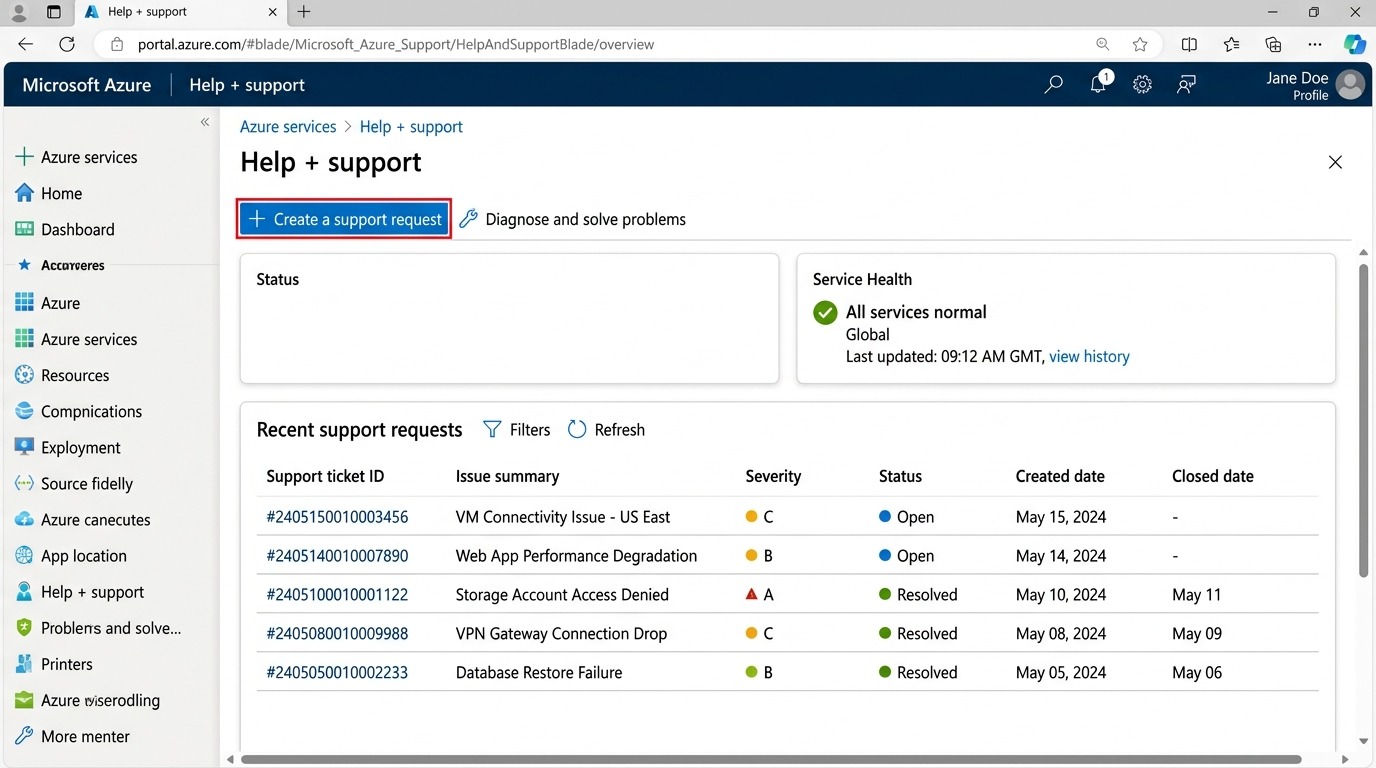The height and width of the screenshot is (768, 1376).
Task: Open ticket #2405100010001122
Action: pyautogui.click(x=337, y=595)
